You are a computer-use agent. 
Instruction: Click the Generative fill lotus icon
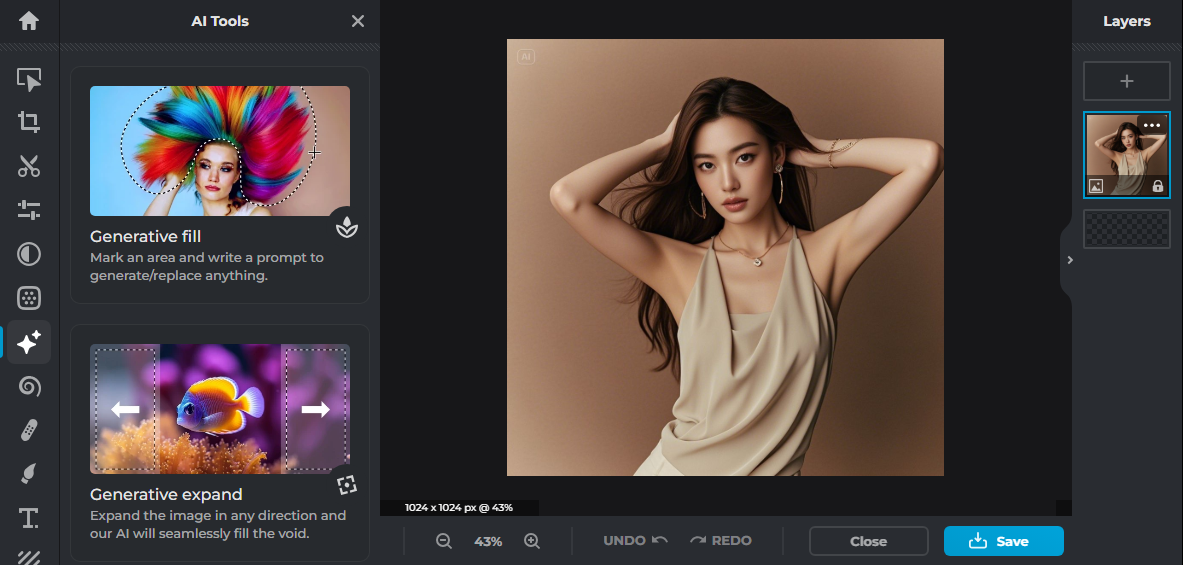click(347, 226)
